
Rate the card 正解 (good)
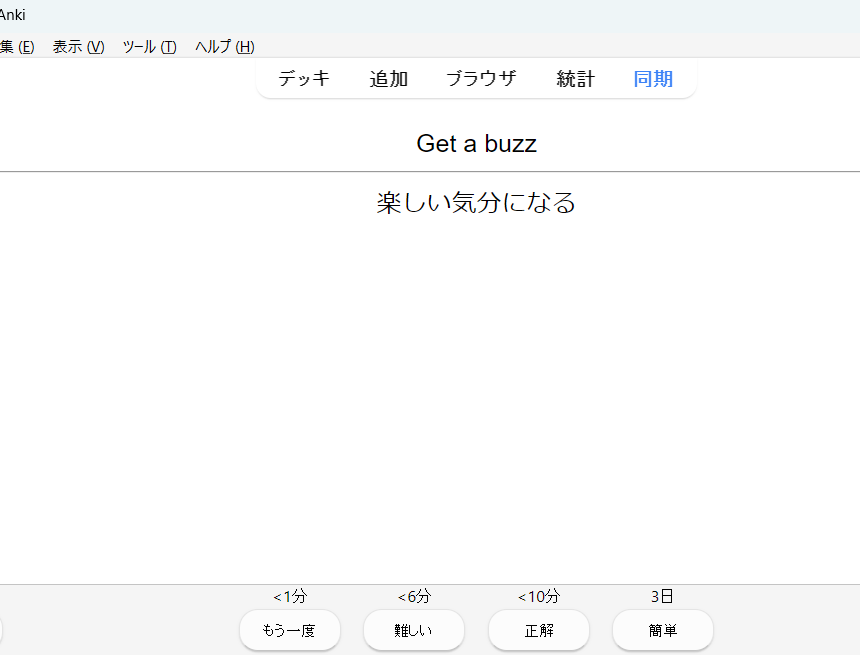coord(539,630)
